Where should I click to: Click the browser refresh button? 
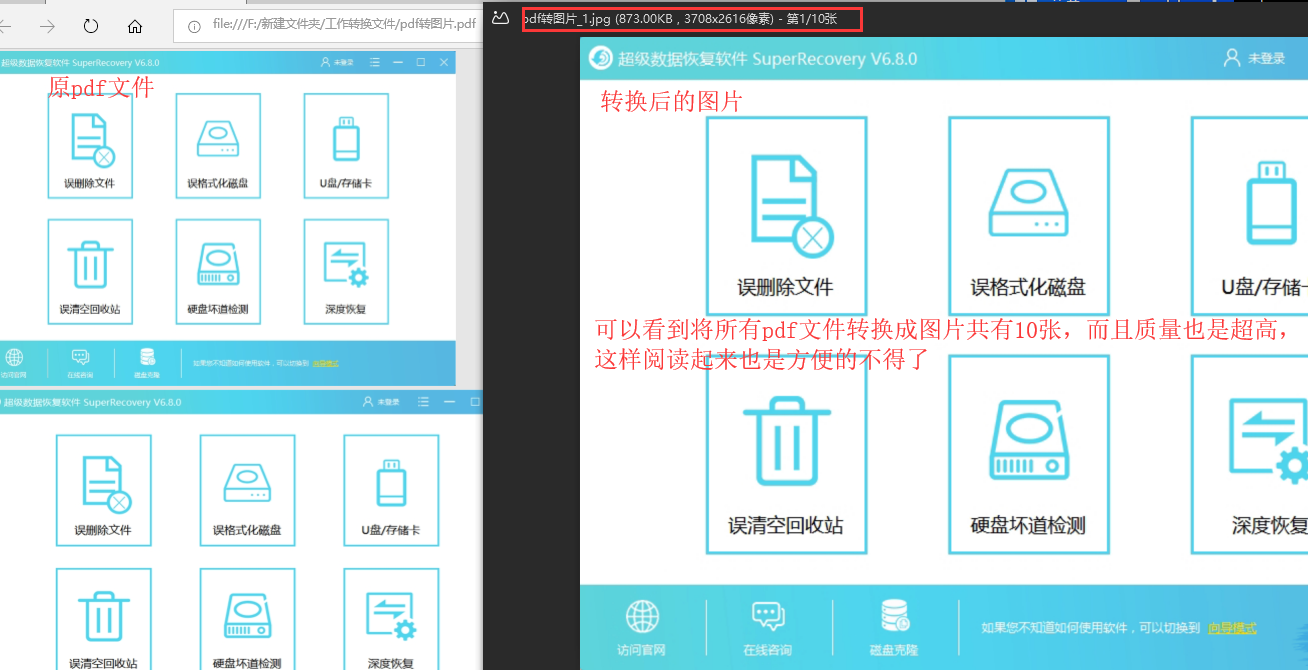(x=91, y=26)
